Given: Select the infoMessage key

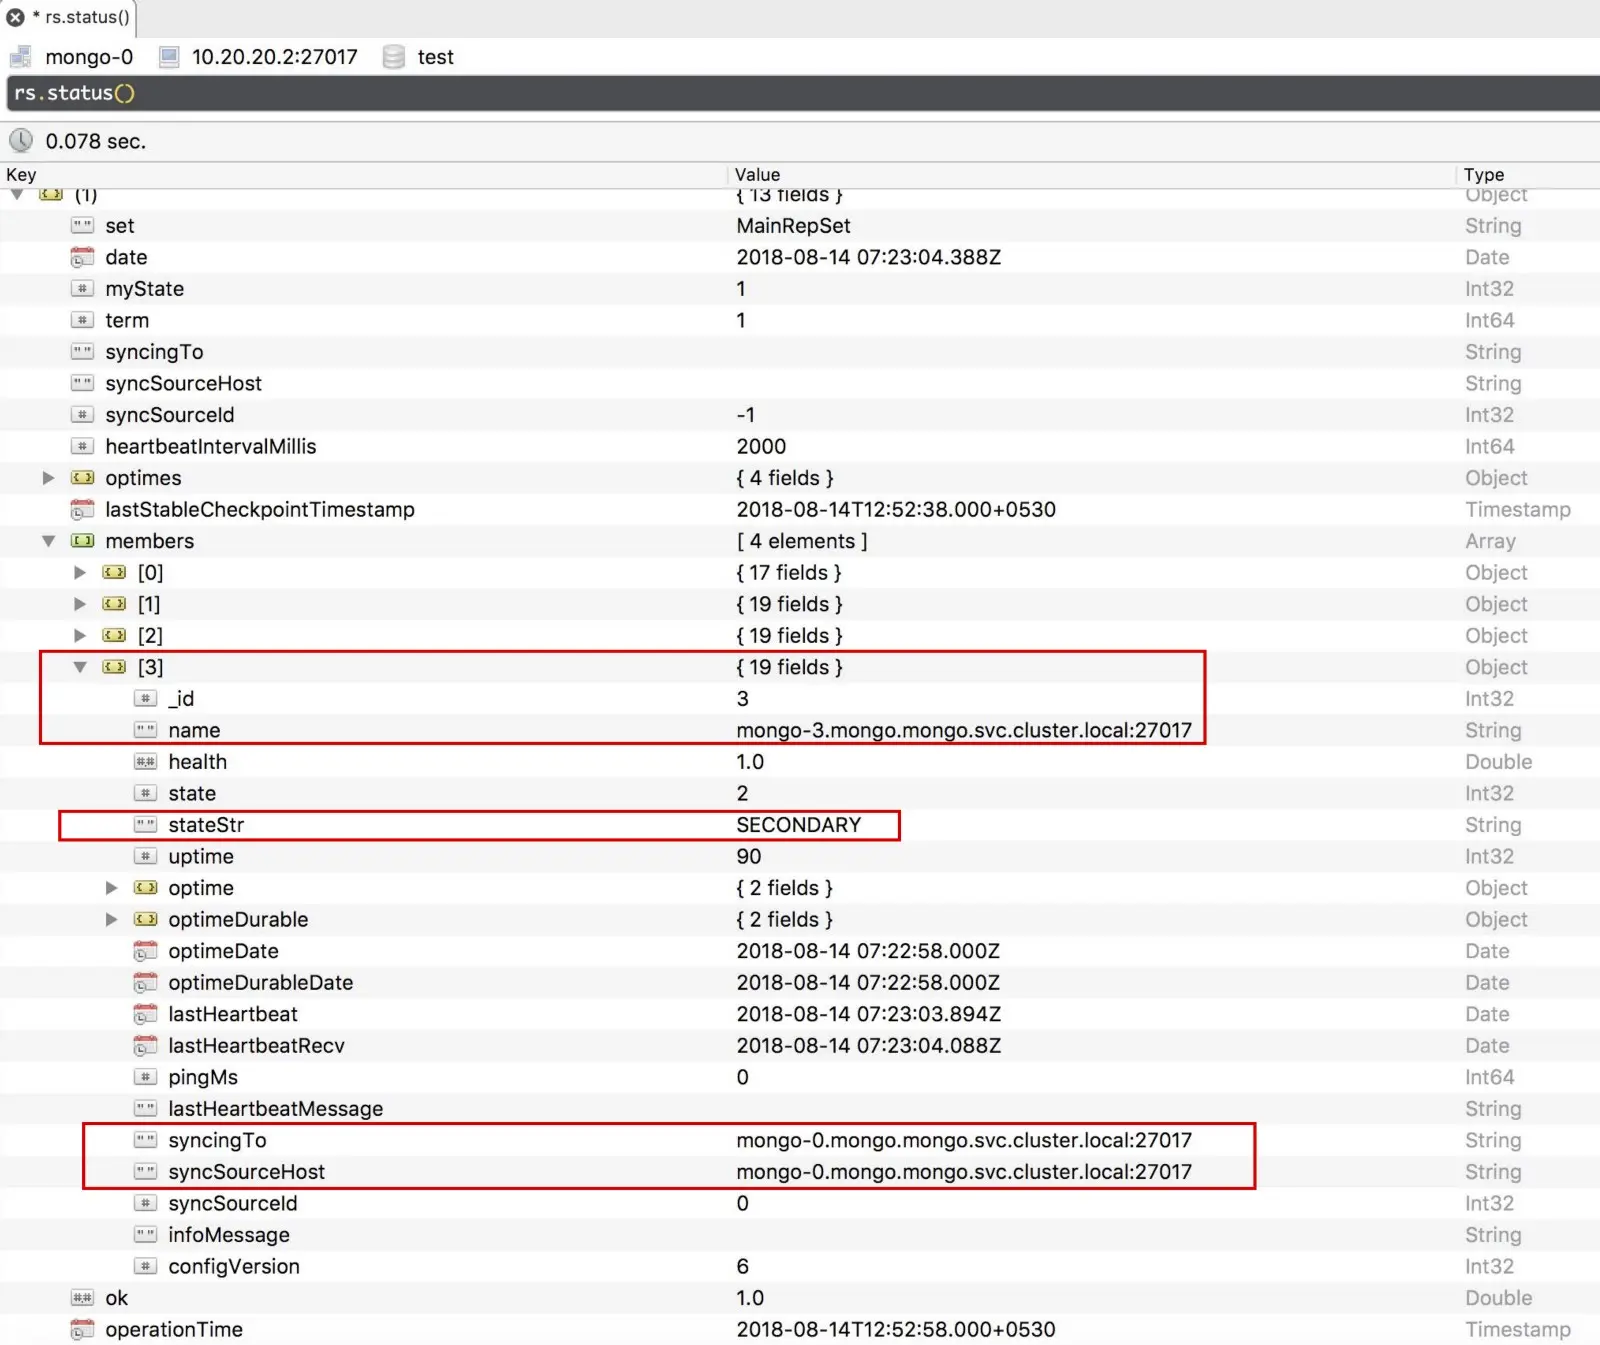Looking at the screenshot, I should pos(229,1235).
